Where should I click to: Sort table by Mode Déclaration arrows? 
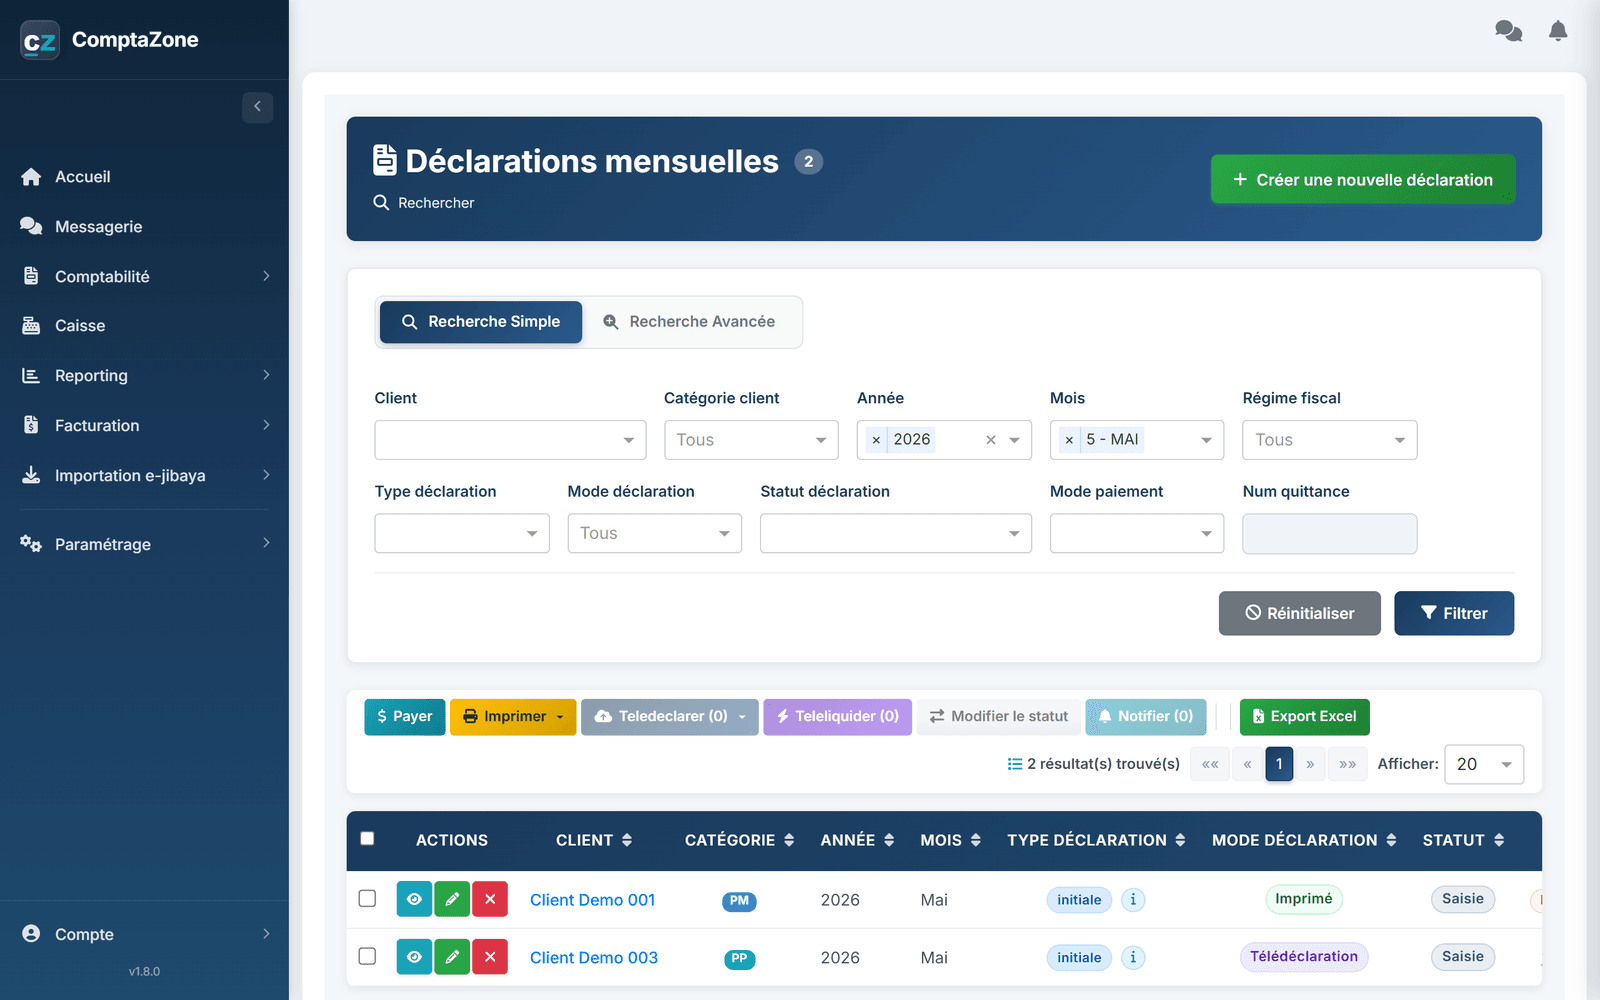(1391, 840)
